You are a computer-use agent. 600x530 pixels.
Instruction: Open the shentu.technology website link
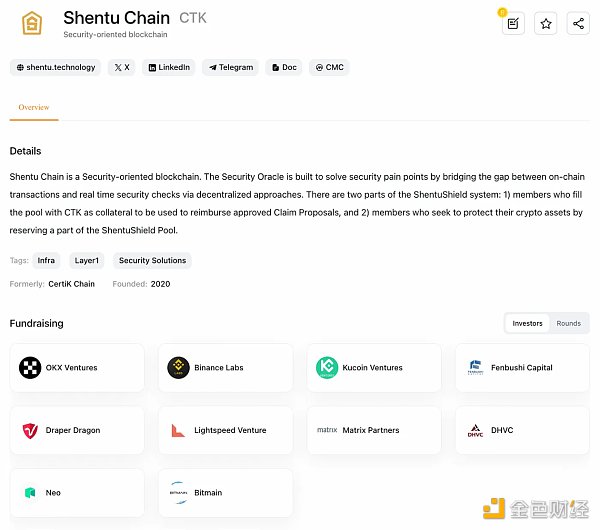[56, 68]
